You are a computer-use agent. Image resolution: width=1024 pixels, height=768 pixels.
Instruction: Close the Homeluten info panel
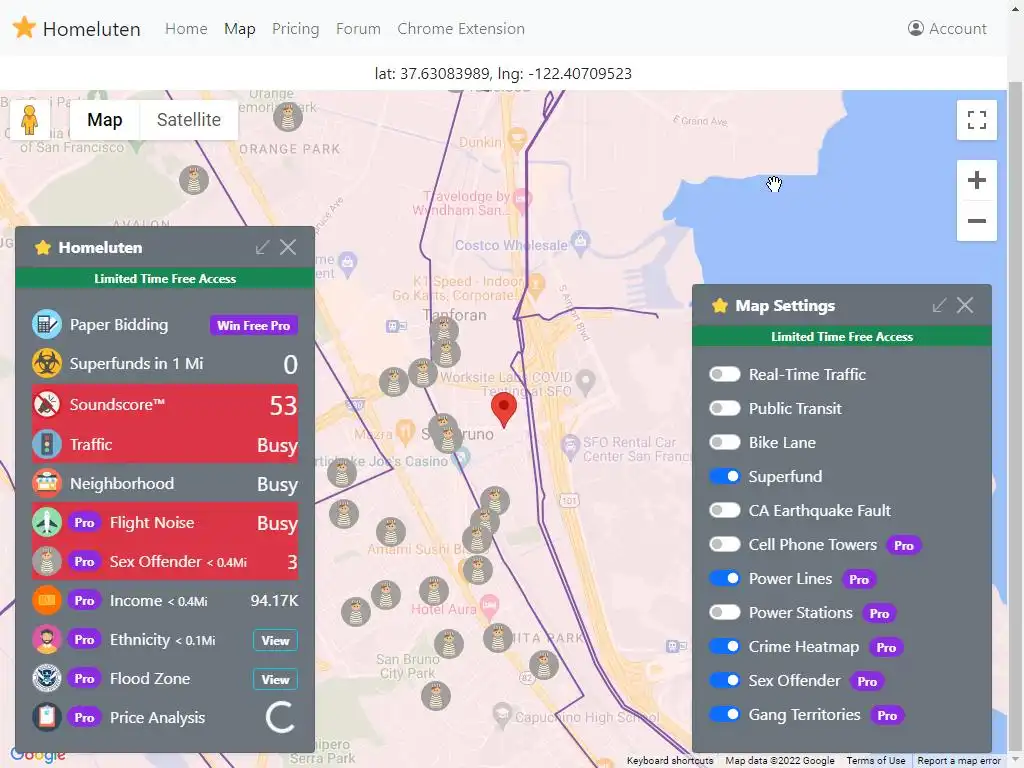(288, 248)
